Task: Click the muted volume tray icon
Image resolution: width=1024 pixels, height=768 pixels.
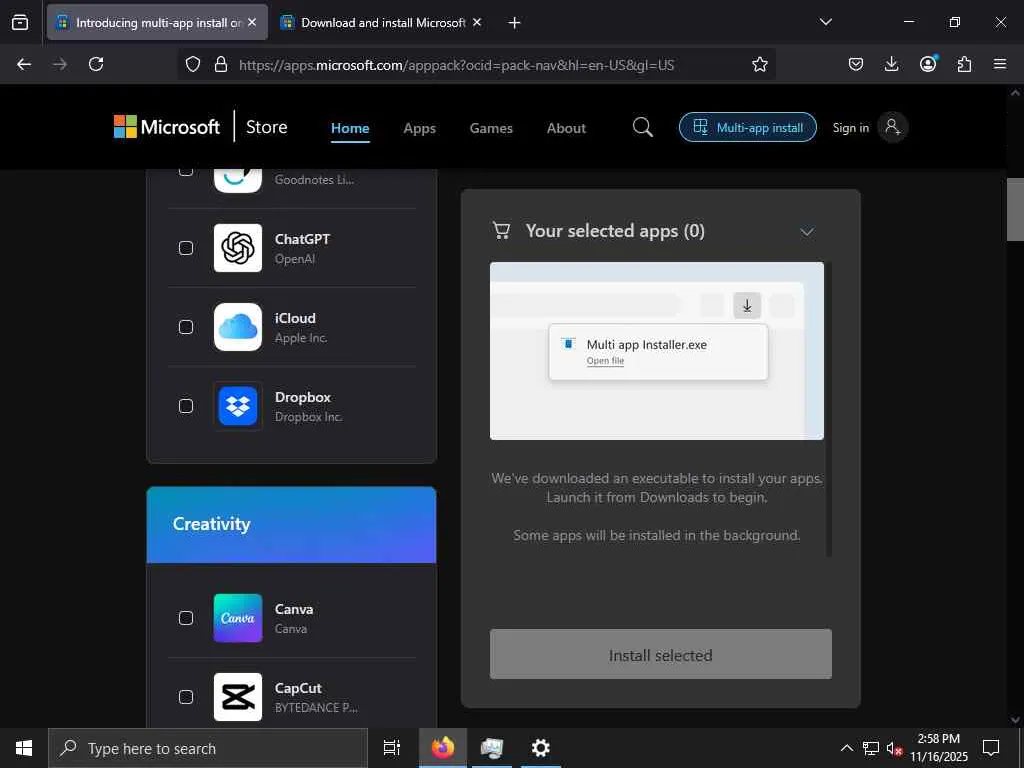Action: pyautogui.click(x=894, y=748)
